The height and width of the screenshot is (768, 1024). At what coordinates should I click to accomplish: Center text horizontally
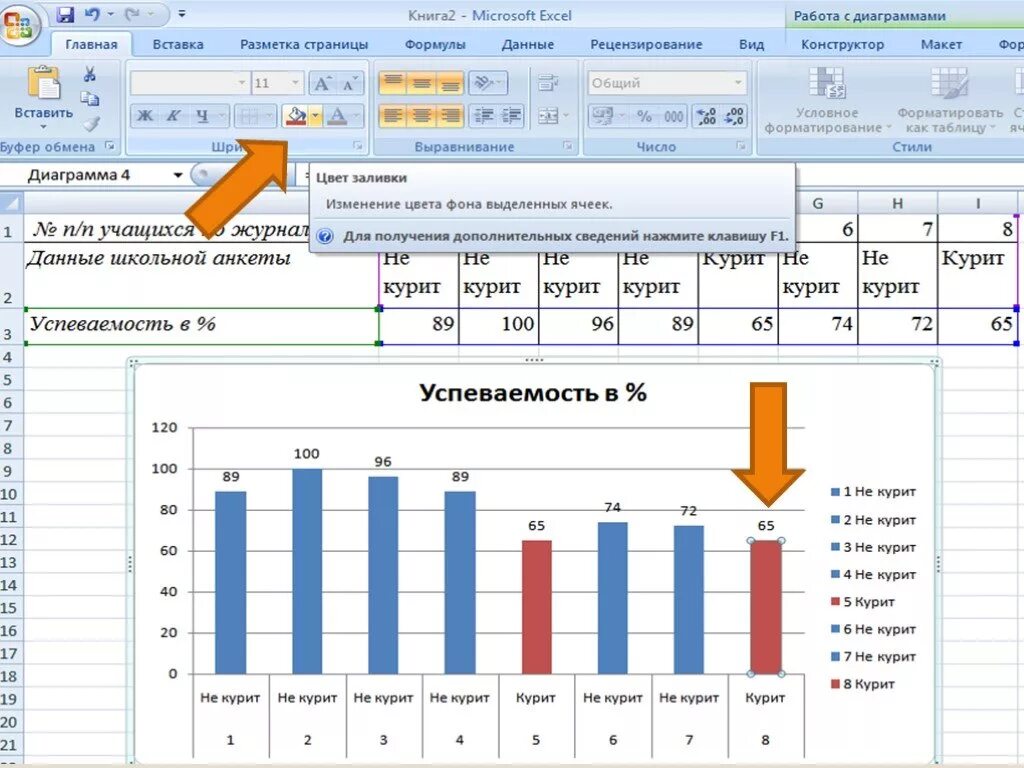[421, 116]
